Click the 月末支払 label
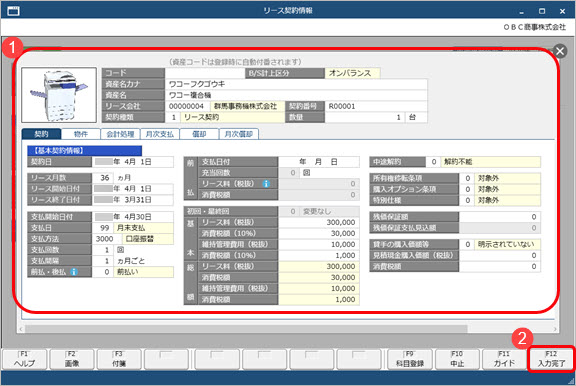This screenshot has width=576, height=386. point(131,228)
